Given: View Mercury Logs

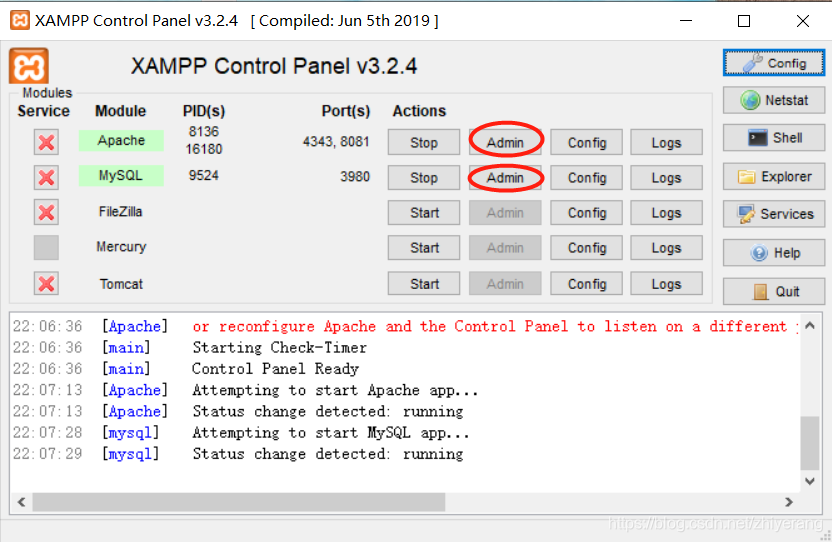Looking at the screenshot, I should coord(666,247).
